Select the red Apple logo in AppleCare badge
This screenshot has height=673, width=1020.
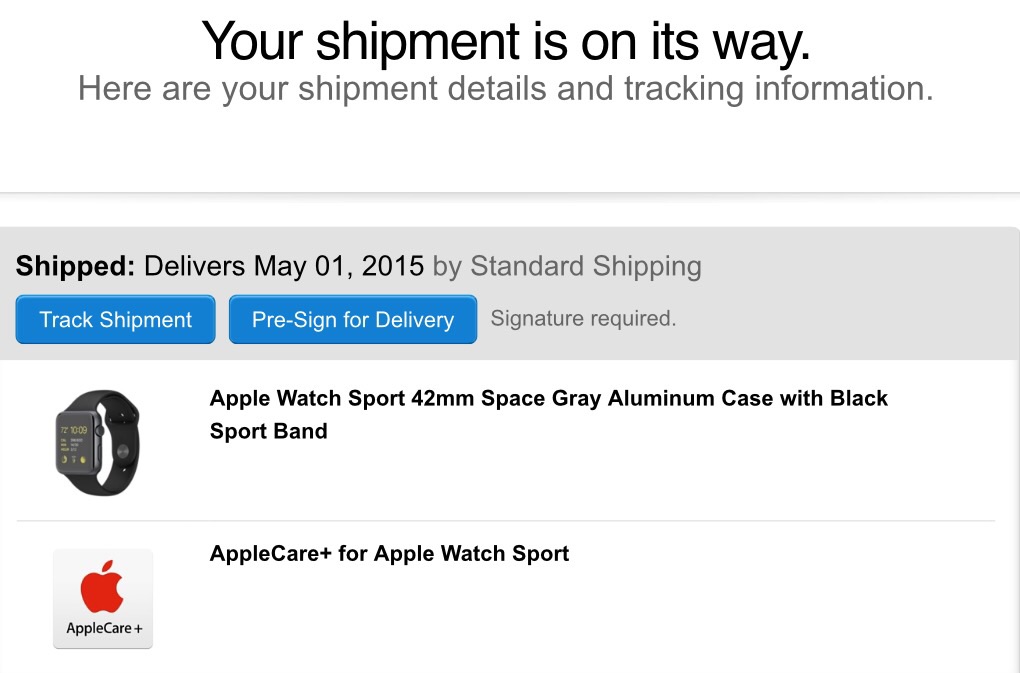103,586
